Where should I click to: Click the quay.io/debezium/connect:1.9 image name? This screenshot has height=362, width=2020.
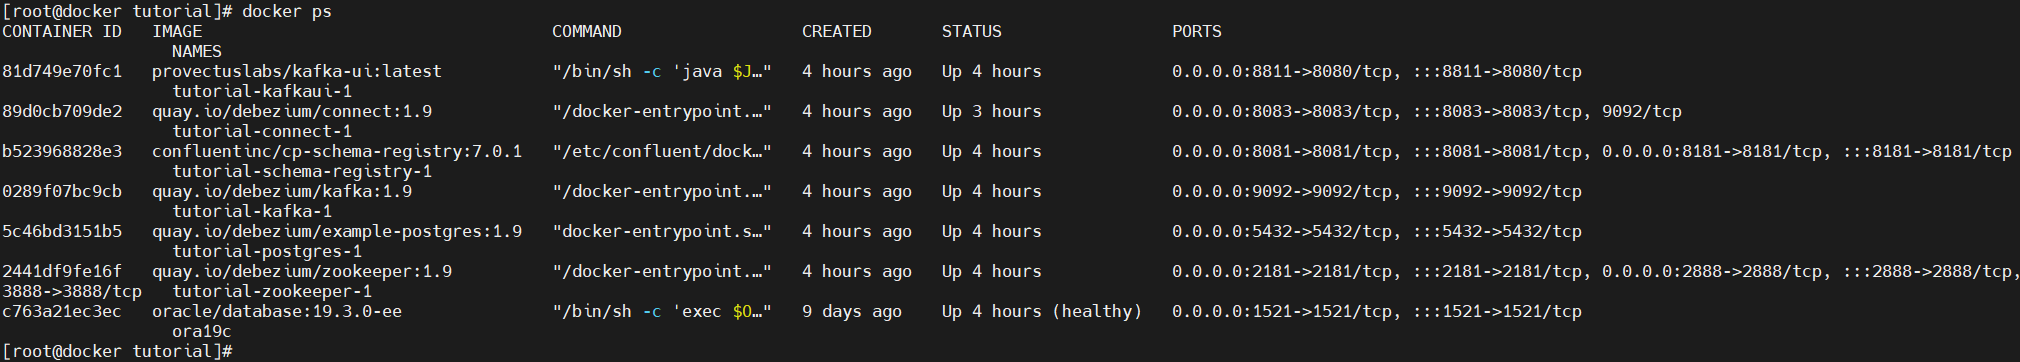point(292,112)
